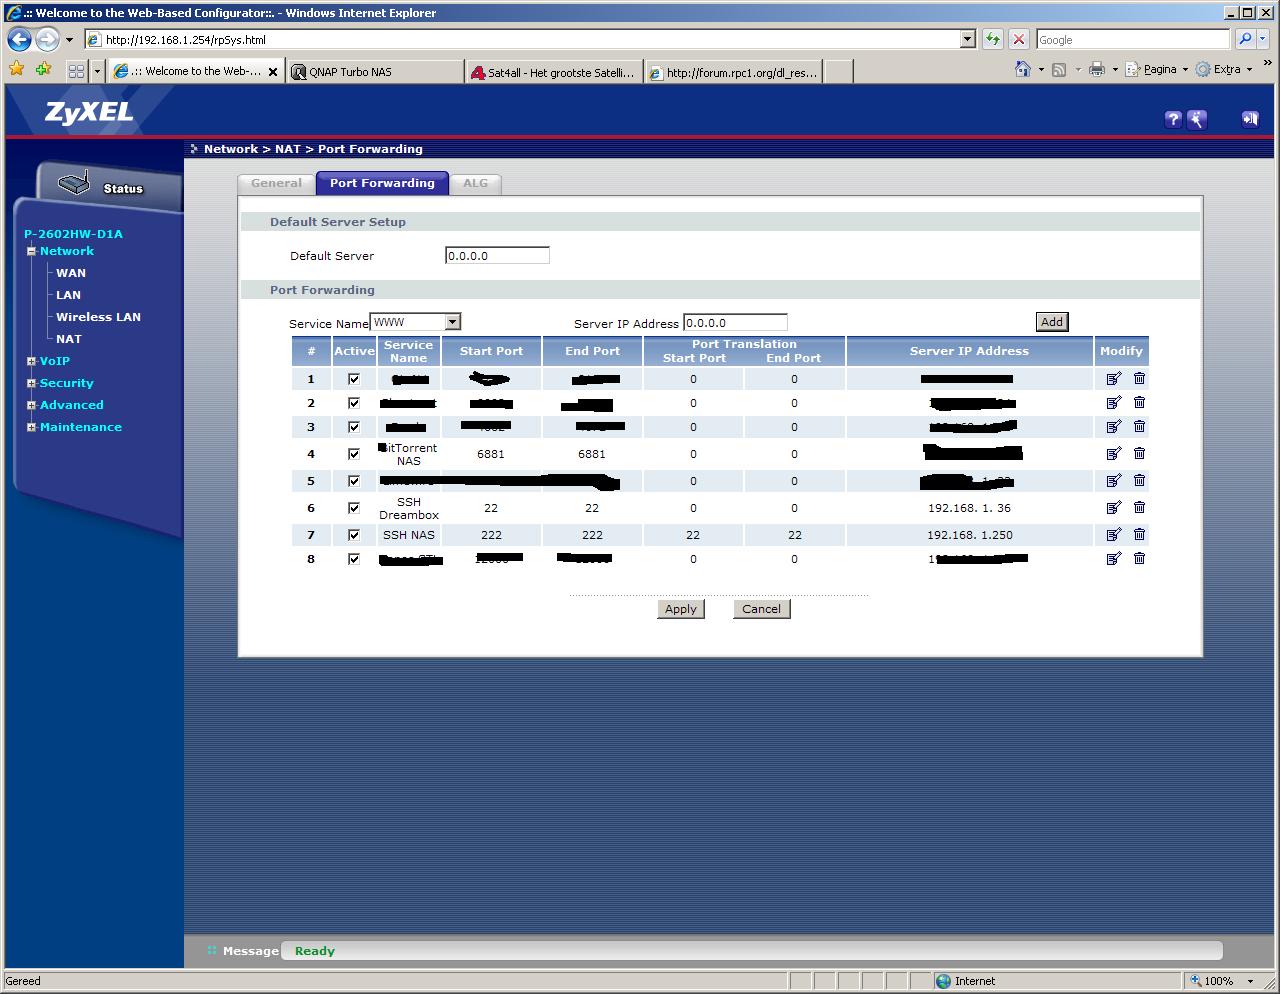Disable the BitTorrent NAS rule checkbox
The image size is (1280, 994).
click(353, 454)
